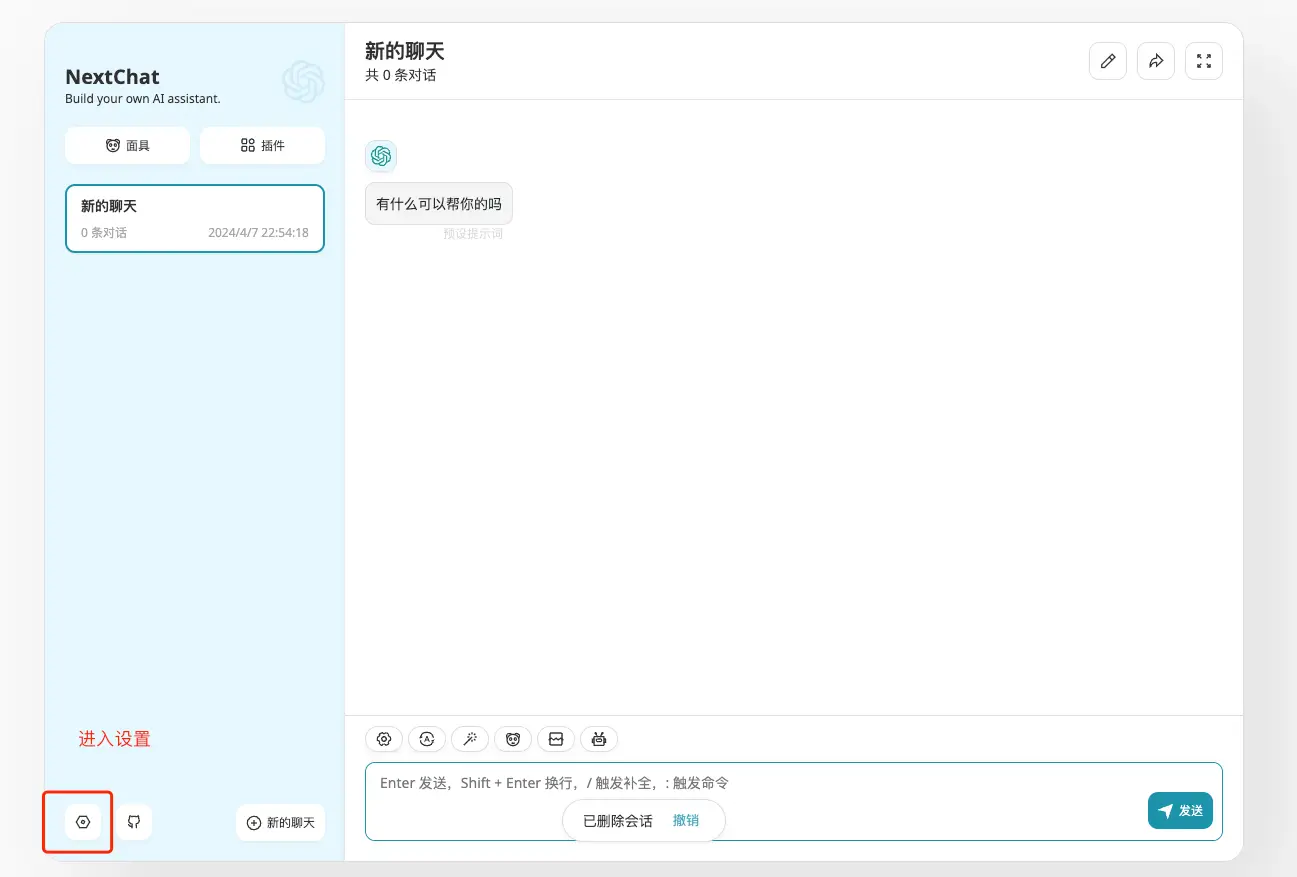Click the 撤销 undo link
This screenshot has height=877, width=1297.
(x=687, y=819)
